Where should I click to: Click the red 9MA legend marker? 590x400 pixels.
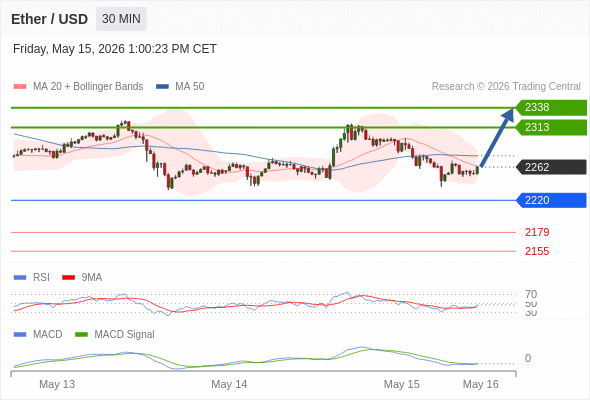(x=68, y=278)
